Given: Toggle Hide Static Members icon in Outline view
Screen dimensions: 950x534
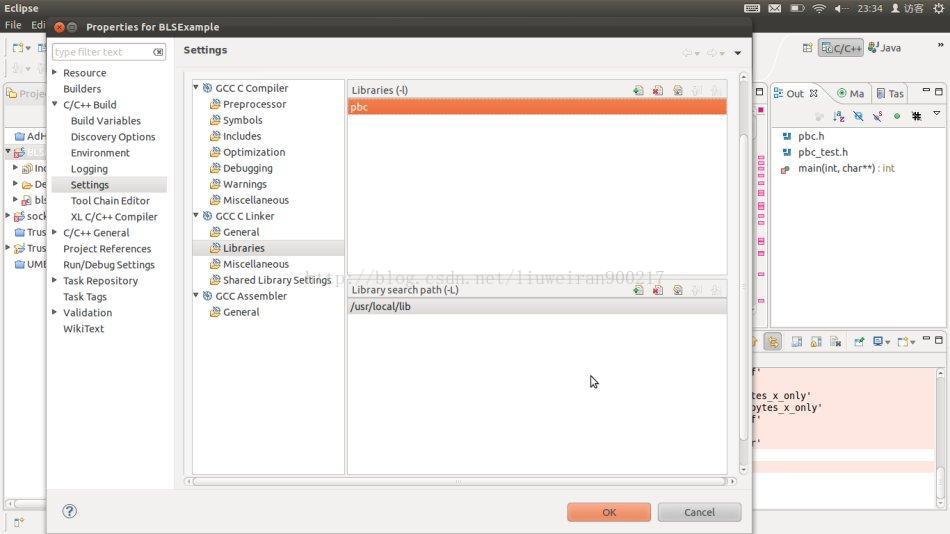Looking at the screenshot, I should [x=877, y=116].
